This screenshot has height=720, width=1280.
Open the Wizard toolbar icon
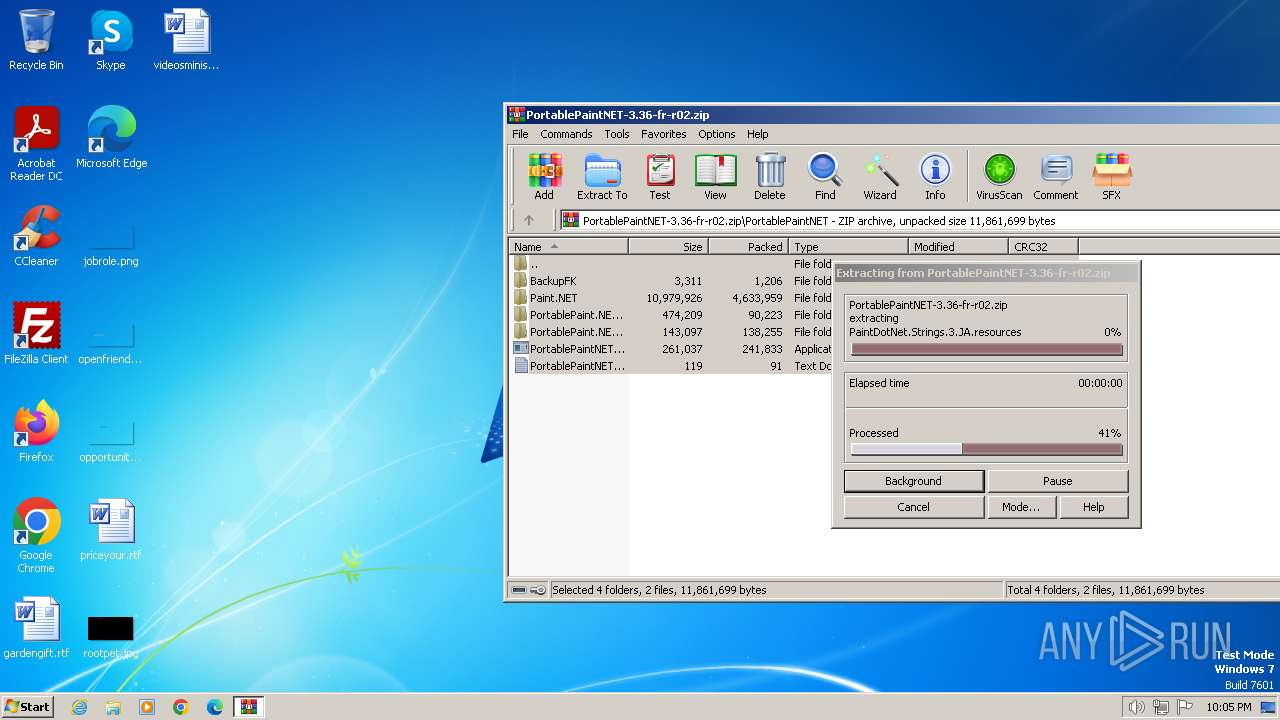tap(880, 177)
